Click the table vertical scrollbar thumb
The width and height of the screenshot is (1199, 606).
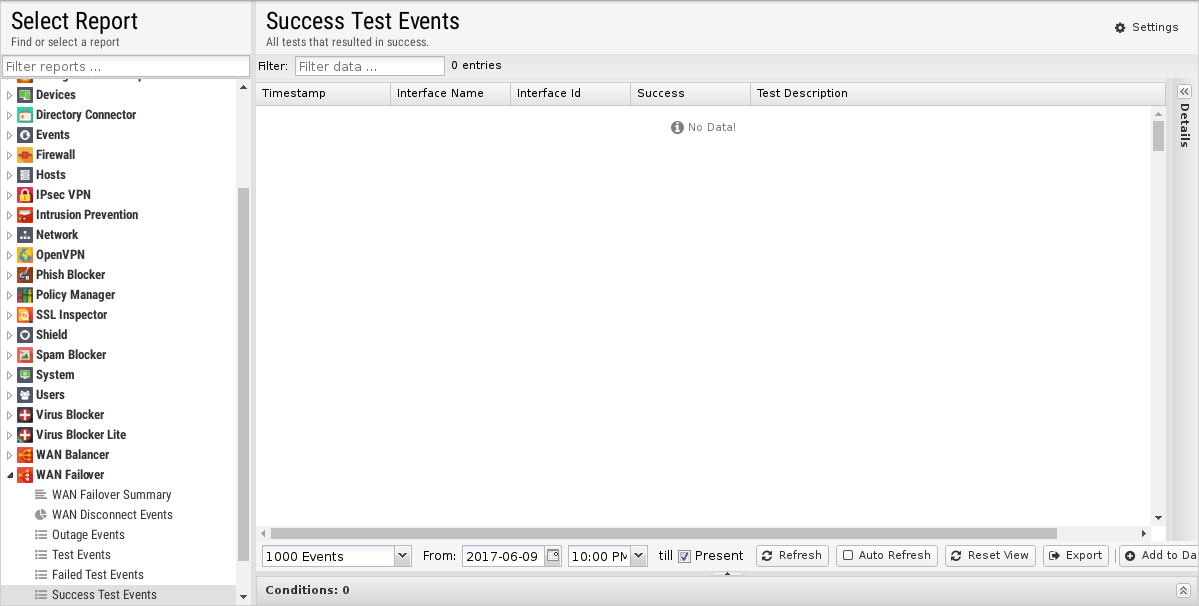click(1158, 136)
